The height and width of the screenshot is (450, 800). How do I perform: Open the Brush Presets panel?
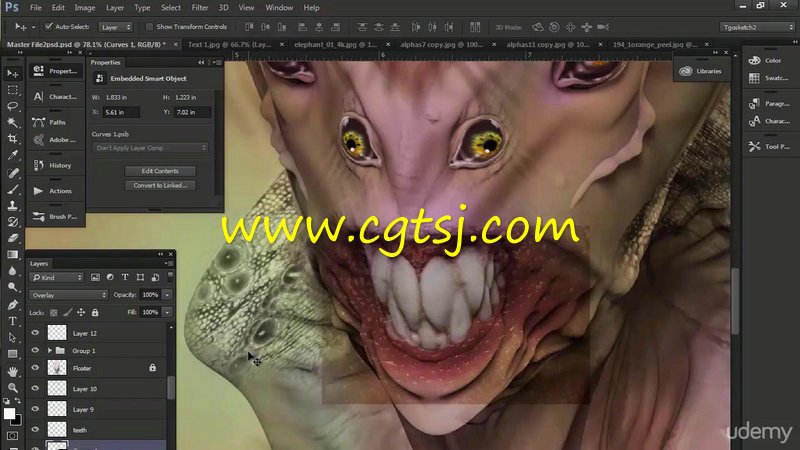[55, 217]
